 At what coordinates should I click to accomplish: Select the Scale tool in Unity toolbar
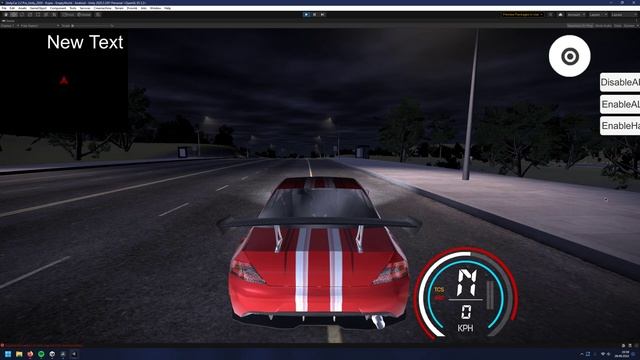pyautogui.click(x=30, y=15)
